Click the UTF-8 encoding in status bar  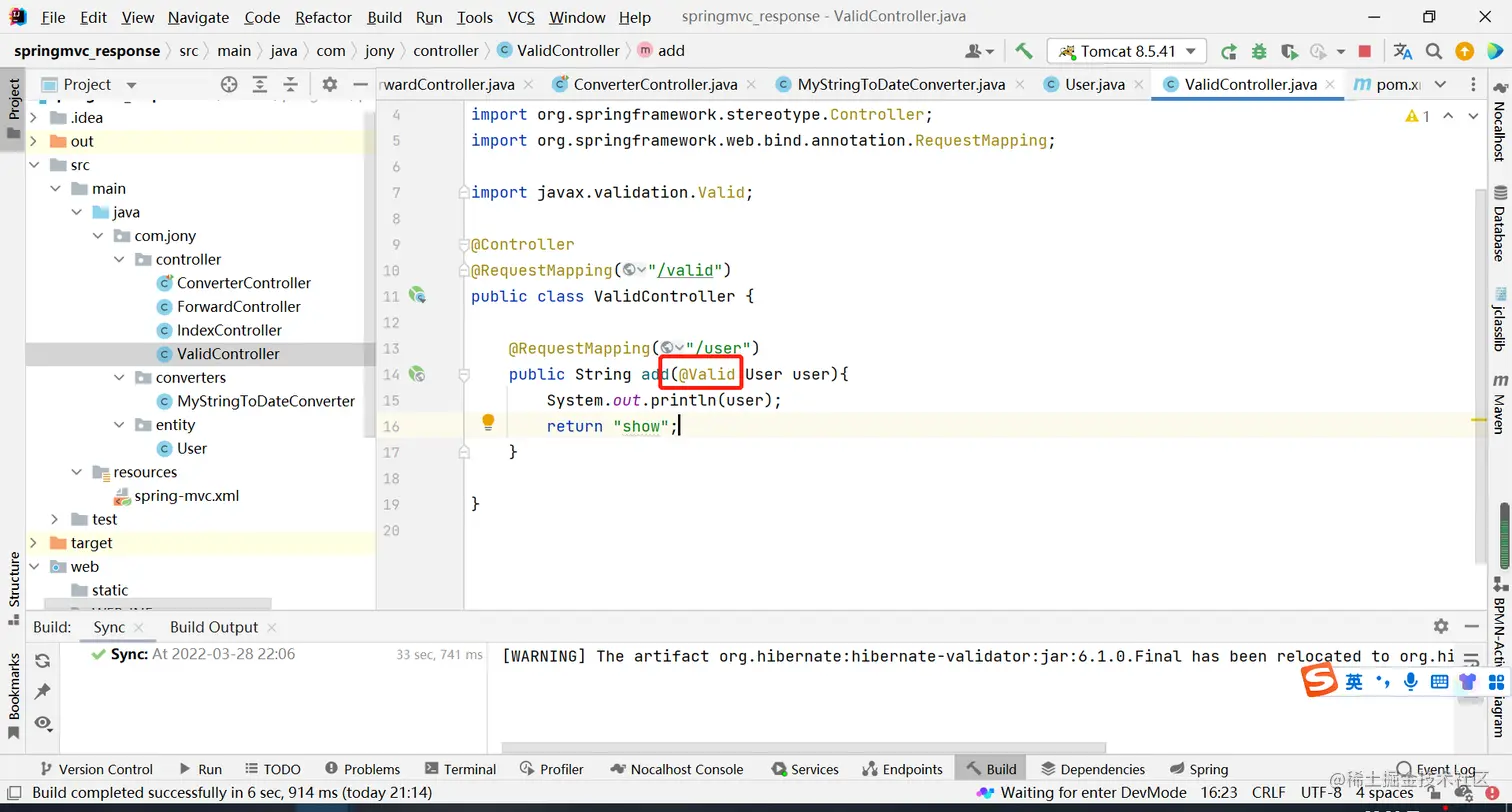(1321, 793)
